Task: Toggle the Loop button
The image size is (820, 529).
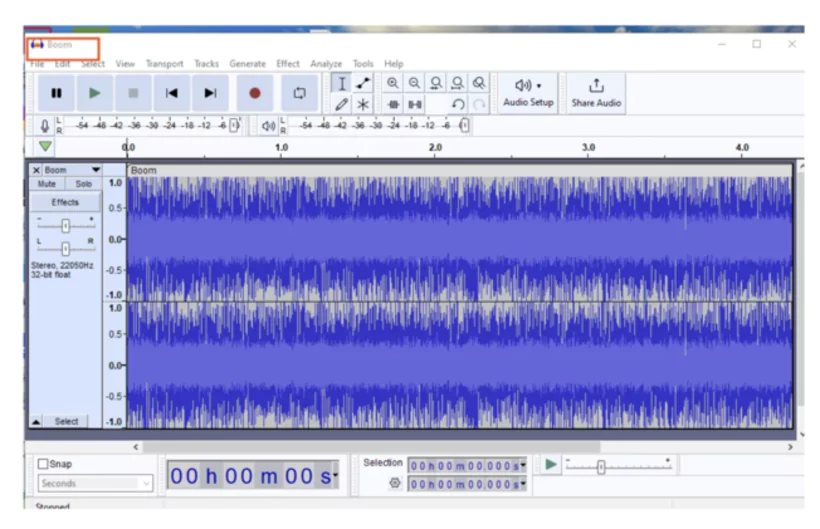Action: (300, 93)
